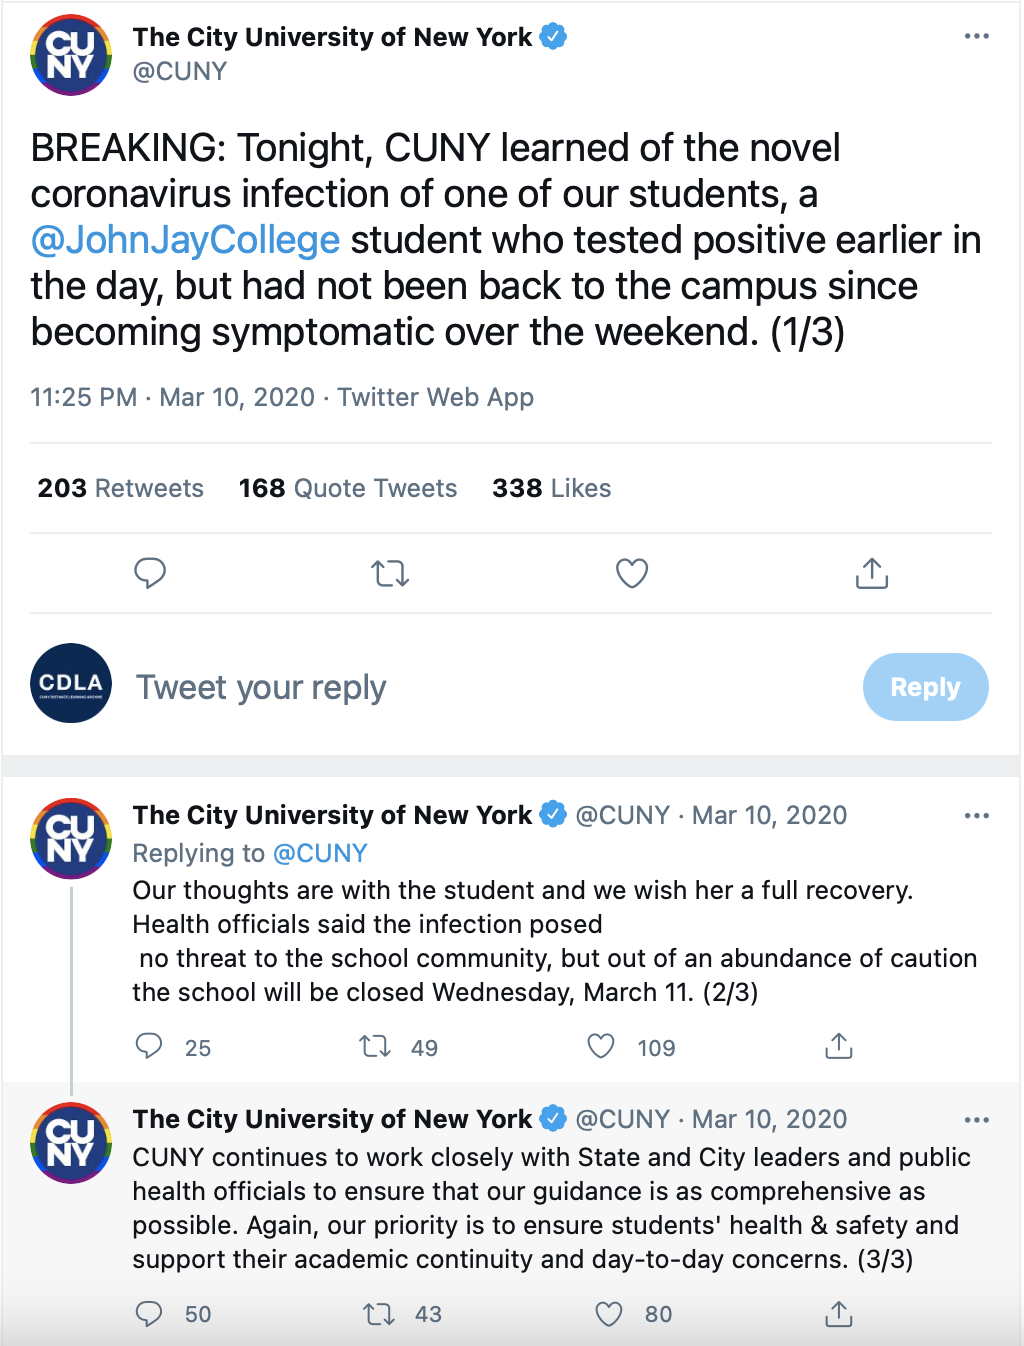Open the 168 Quote Tweets list
Viewport: 1024px width, 1346px height.
coord(347,488)
